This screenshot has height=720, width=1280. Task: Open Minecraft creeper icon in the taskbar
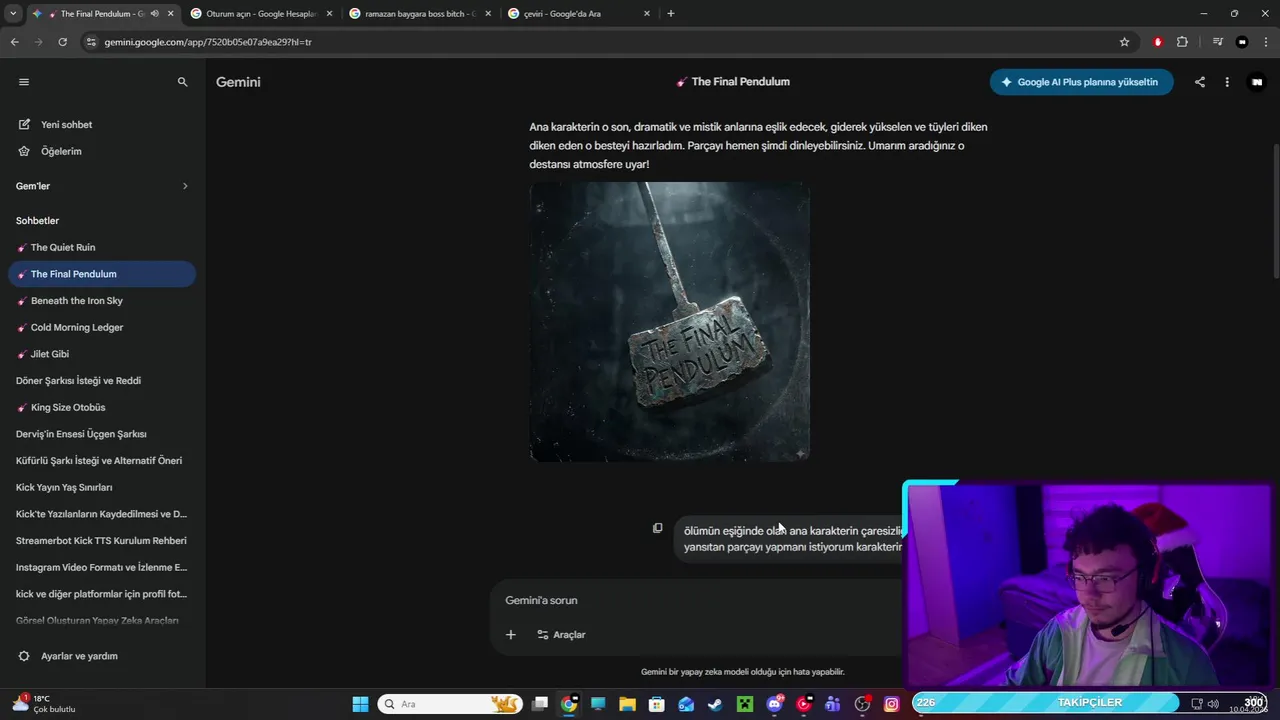pyautogui.click(x=744, y=704)
